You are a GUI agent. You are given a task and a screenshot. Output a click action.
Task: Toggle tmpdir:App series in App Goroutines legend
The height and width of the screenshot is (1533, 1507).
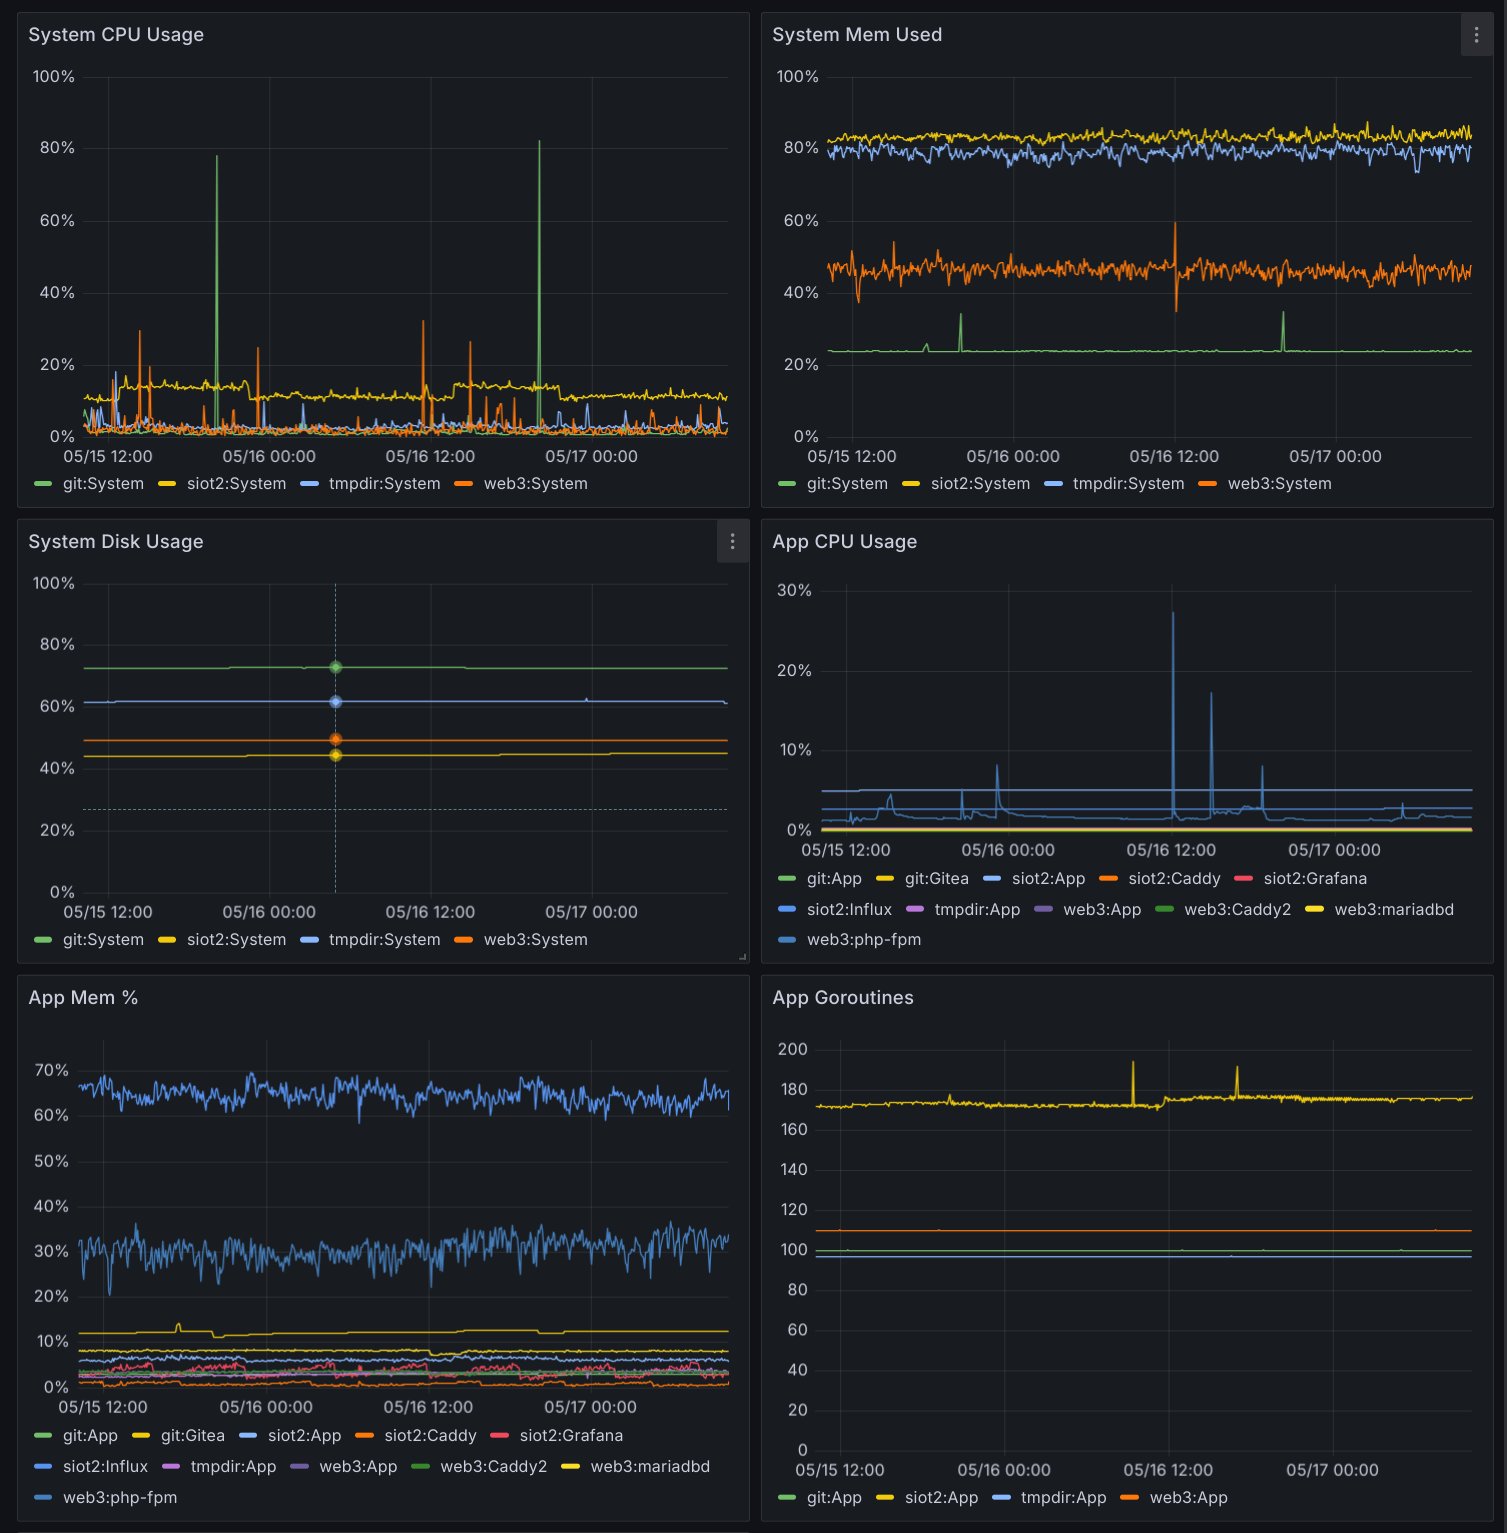click(x=1063, y=1498)
